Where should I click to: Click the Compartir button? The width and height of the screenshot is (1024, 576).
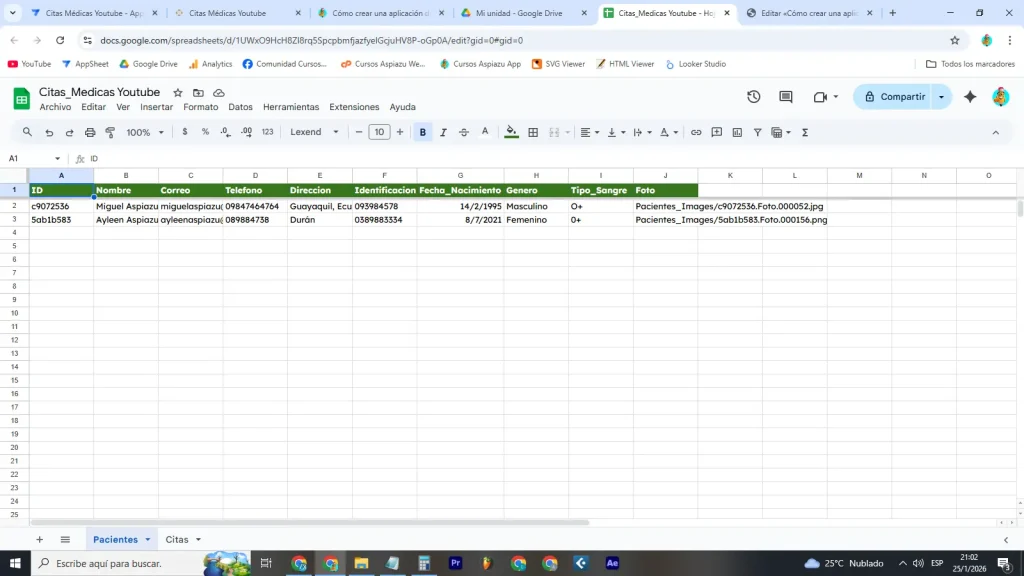[x=896, y=97]
